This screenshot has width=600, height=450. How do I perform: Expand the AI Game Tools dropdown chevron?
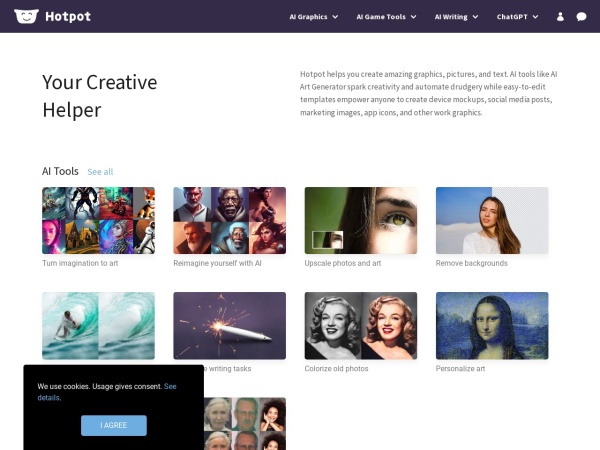click(x=413, y=17)
